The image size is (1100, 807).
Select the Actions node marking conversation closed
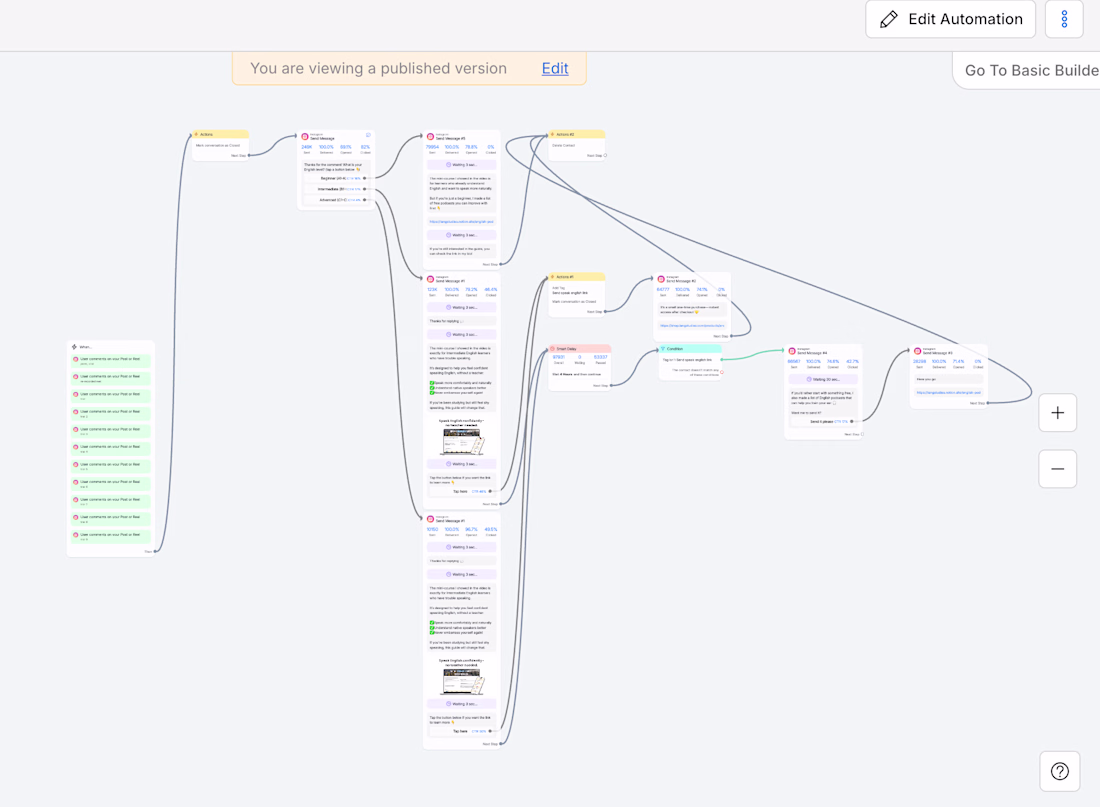(x=220, y=145)
